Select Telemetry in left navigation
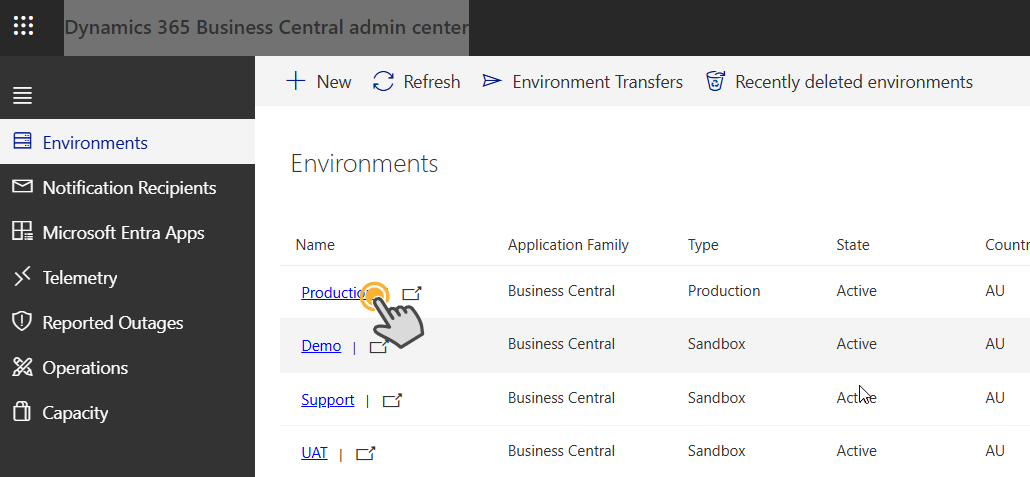This screenshot has height=477, width=1030. pyautogui.click(x=79, y=278)
